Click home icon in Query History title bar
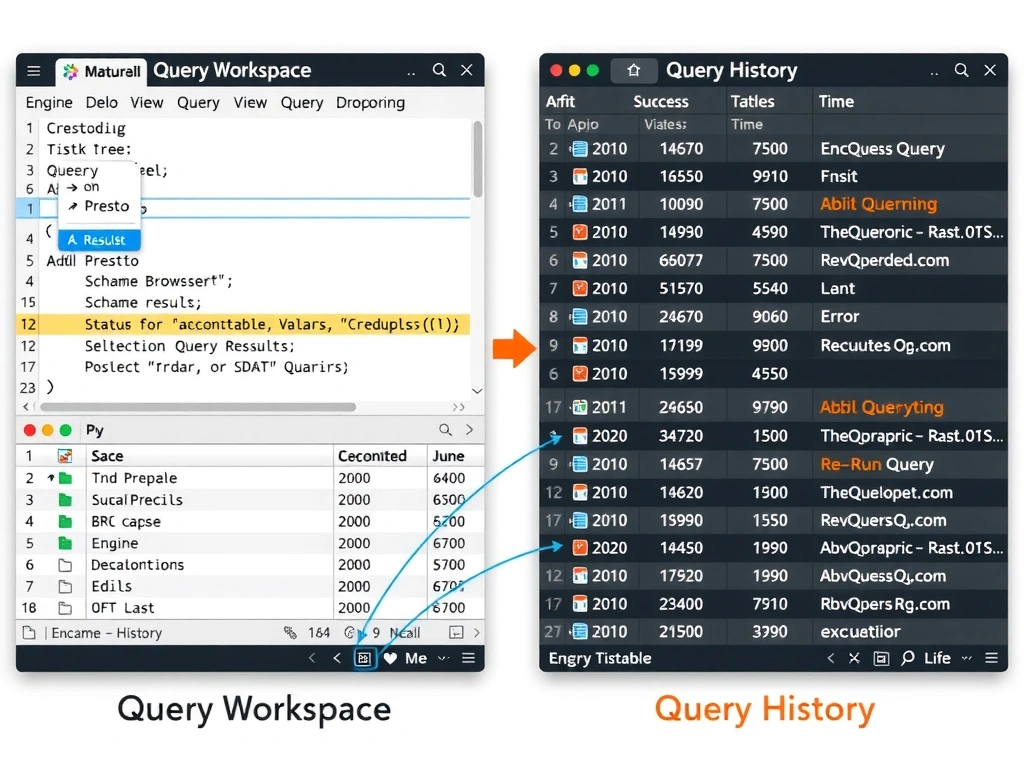 [x=633, y=71]
